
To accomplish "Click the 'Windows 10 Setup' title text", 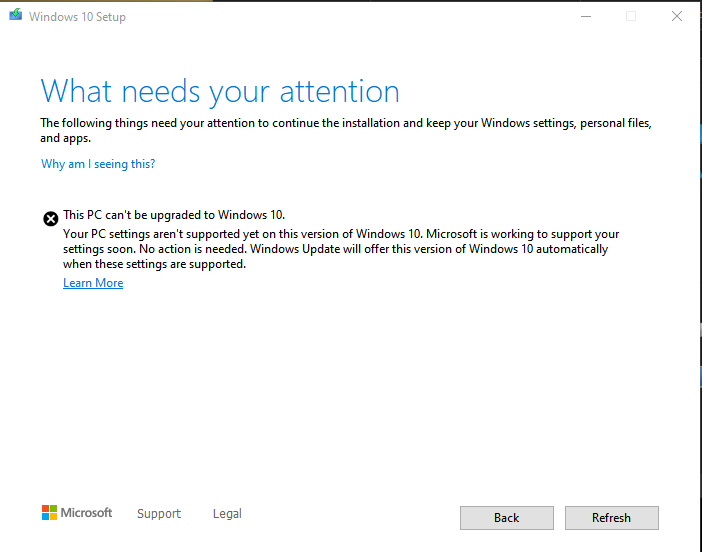I will [x=77, y=17].
